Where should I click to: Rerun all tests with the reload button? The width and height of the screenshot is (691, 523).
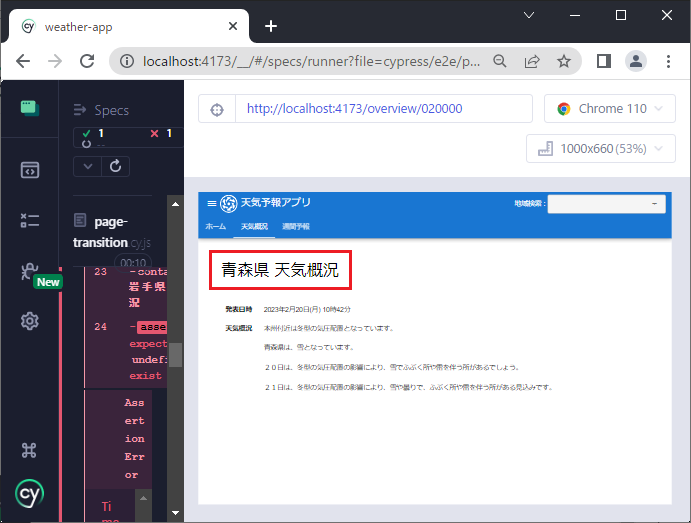[115, 166]
